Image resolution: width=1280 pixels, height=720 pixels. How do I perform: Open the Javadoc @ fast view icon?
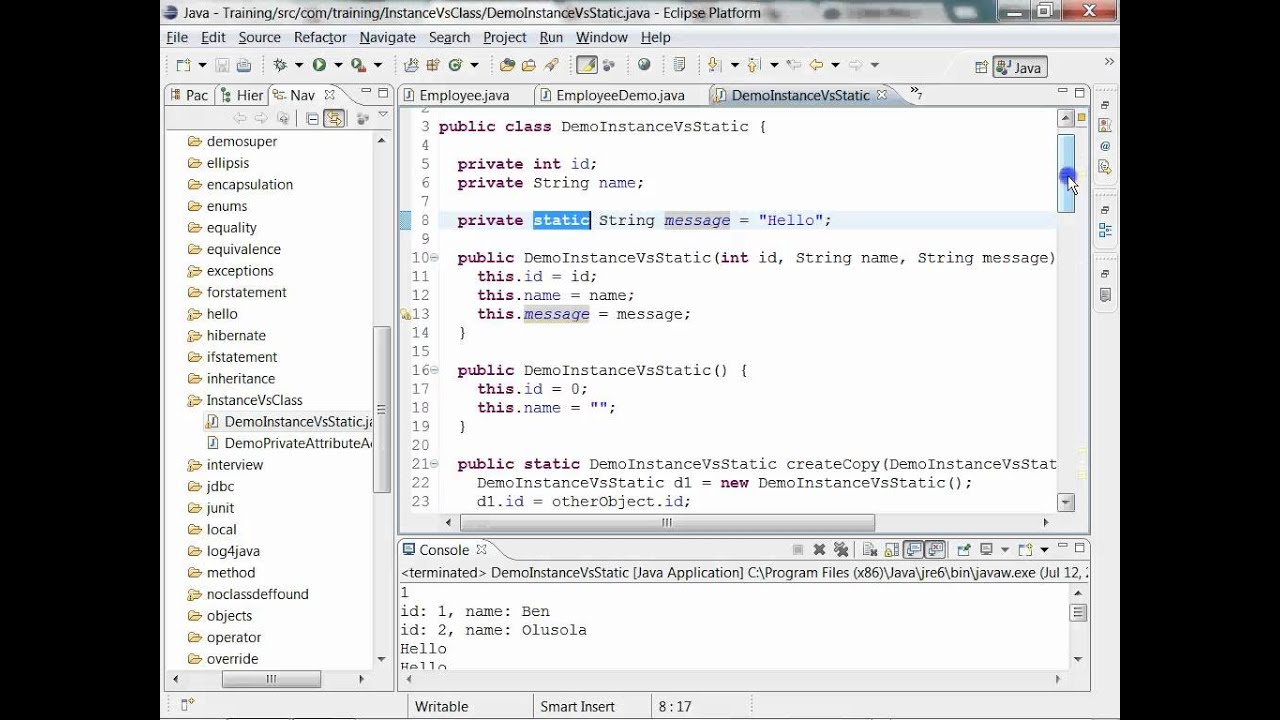coord(1105,146)
